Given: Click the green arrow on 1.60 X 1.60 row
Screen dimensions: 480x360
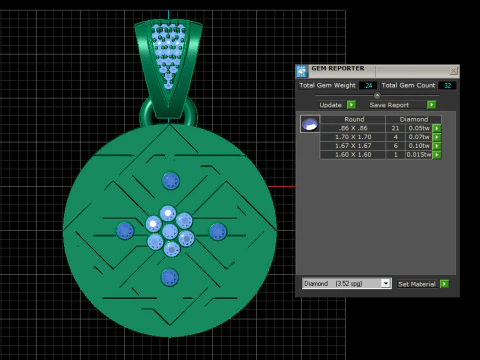Looking at the screenshot, I should point(437,155).
